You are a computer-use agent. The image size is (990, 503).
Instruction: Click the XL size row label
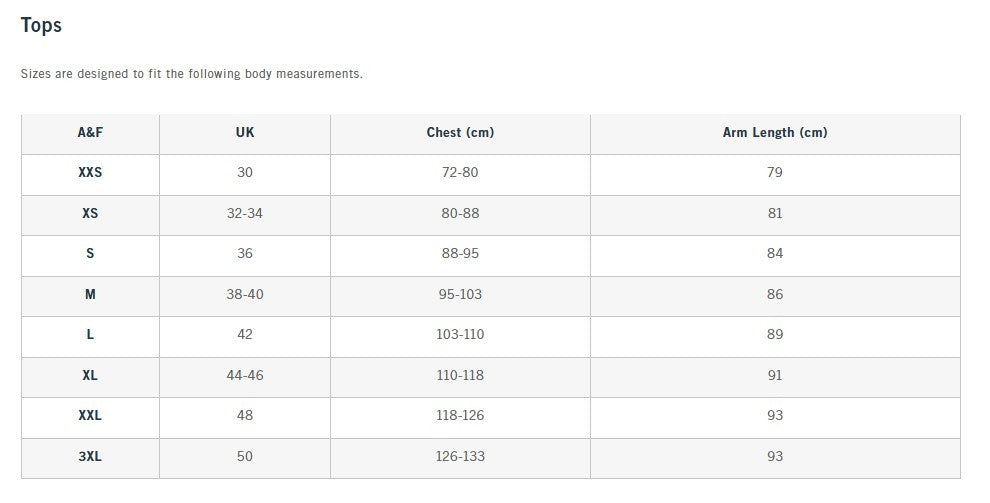(x=90, y=375)
